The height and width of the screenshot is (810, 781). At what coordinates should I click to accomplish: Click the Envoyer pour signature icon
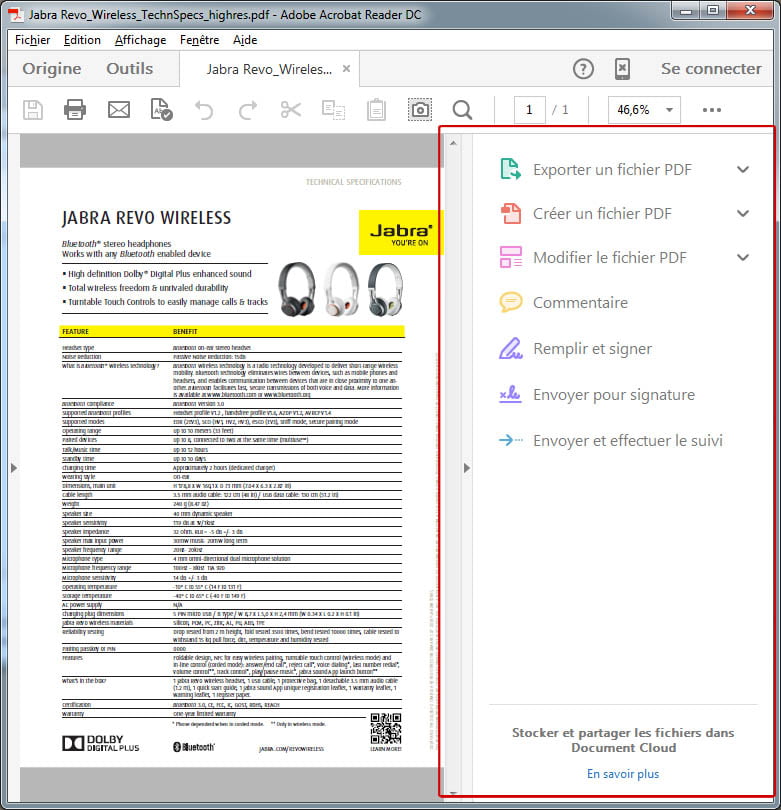510,394
